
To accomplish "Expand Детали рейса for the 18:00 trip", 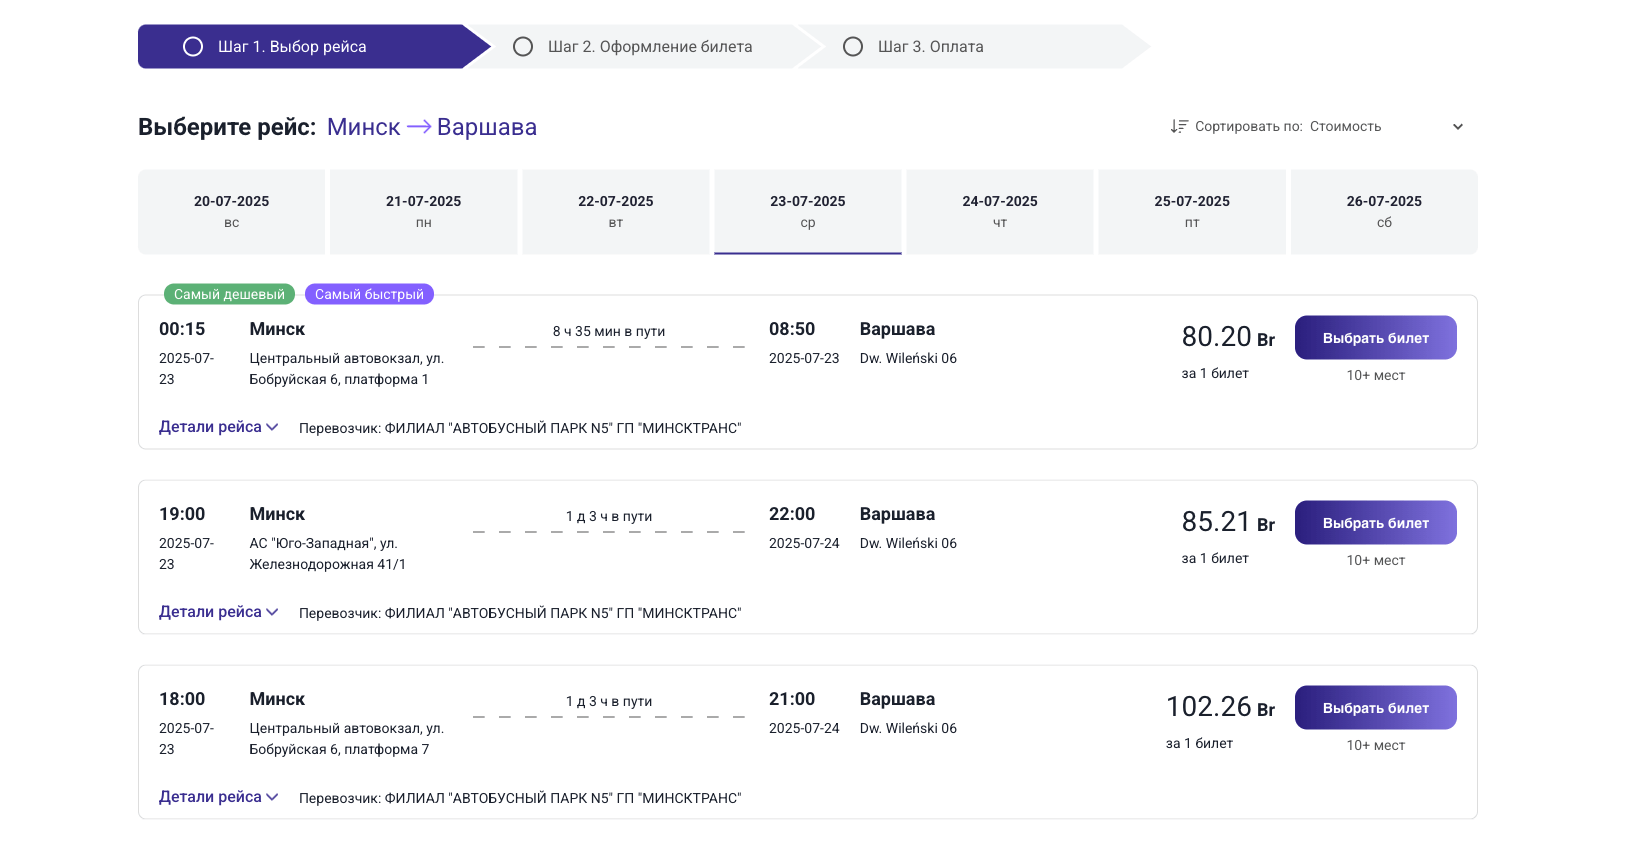I will click(x=218, y=797).
